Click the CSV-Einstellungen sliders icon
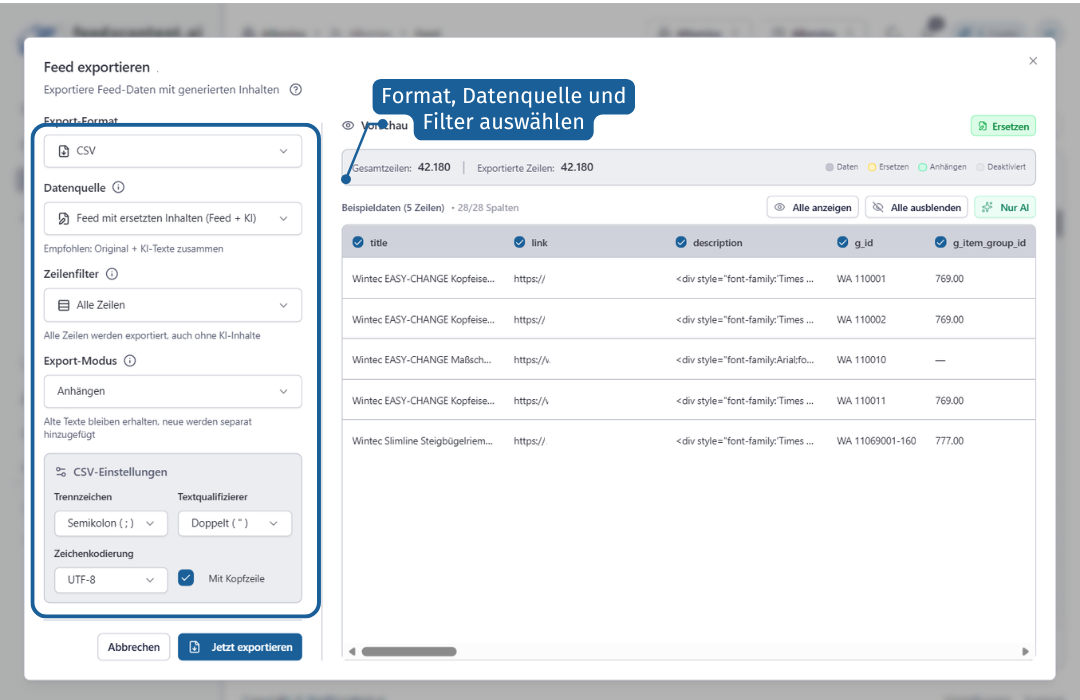This screenshot has height=700, width=1080. [x=61, y=472]
